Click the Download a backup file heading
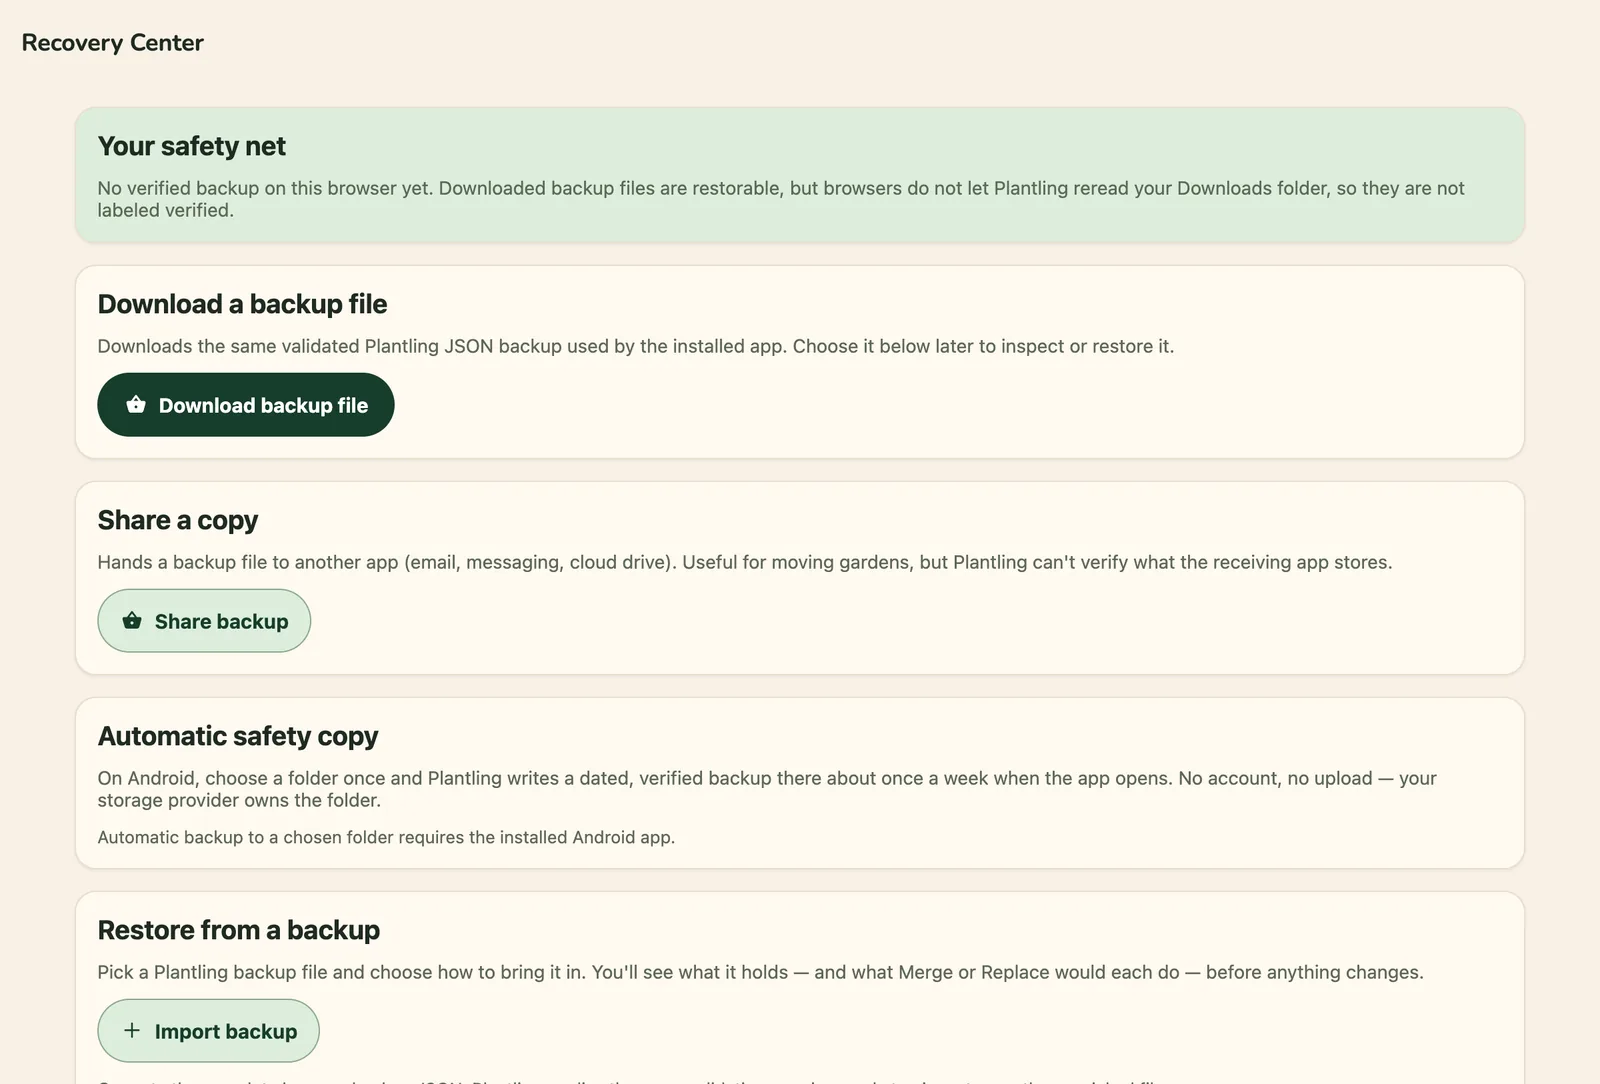 click(243, 304)
